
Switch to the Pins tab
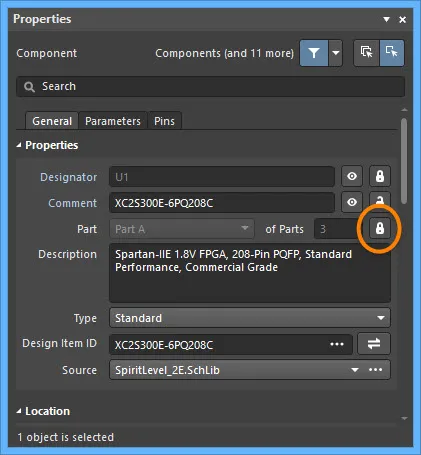pos(164,121)
